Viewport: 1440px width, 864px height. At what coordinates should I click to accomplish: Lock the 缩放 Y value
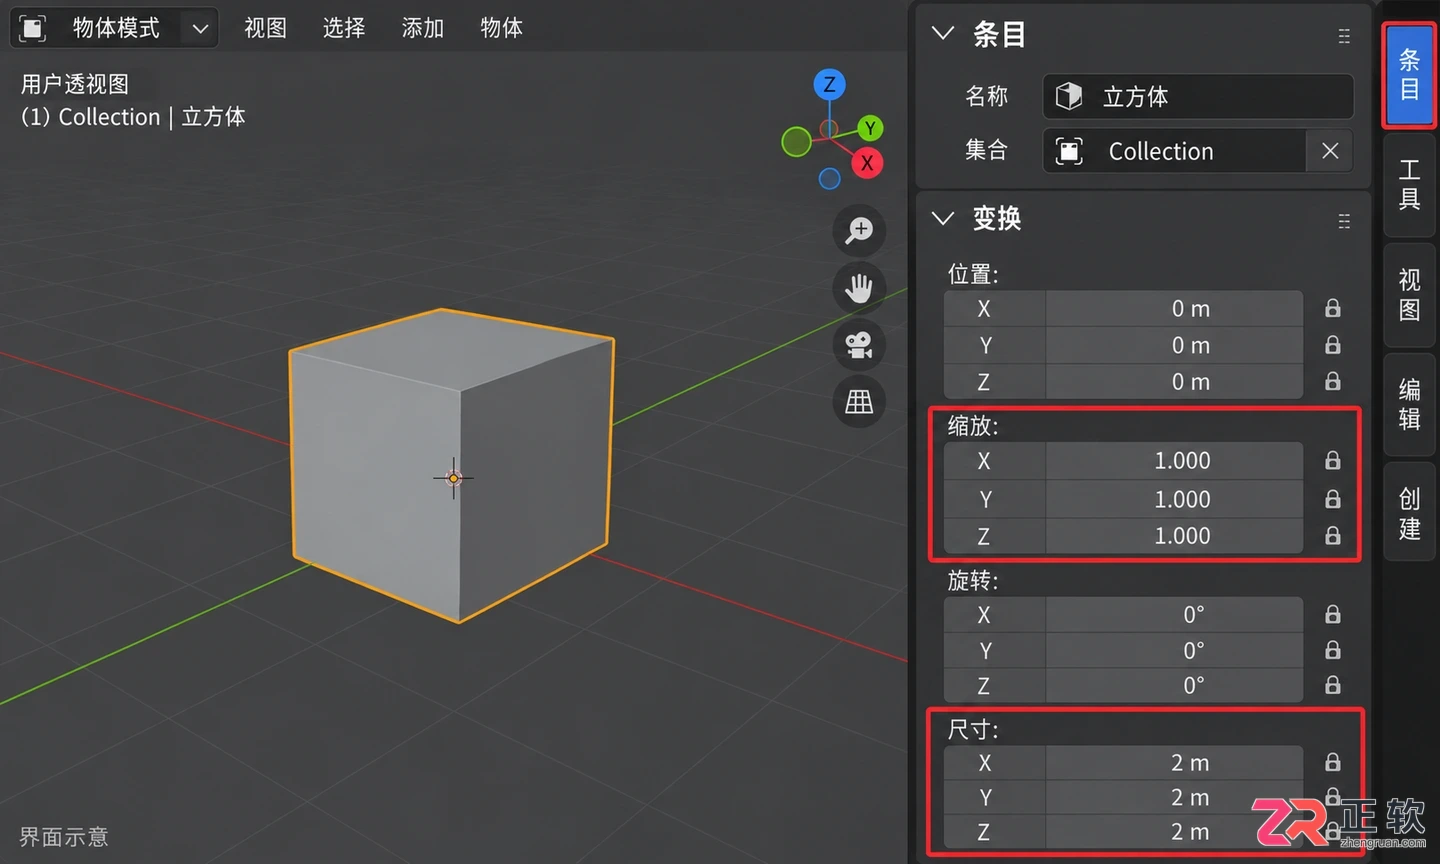click(x=1333, y=498)
